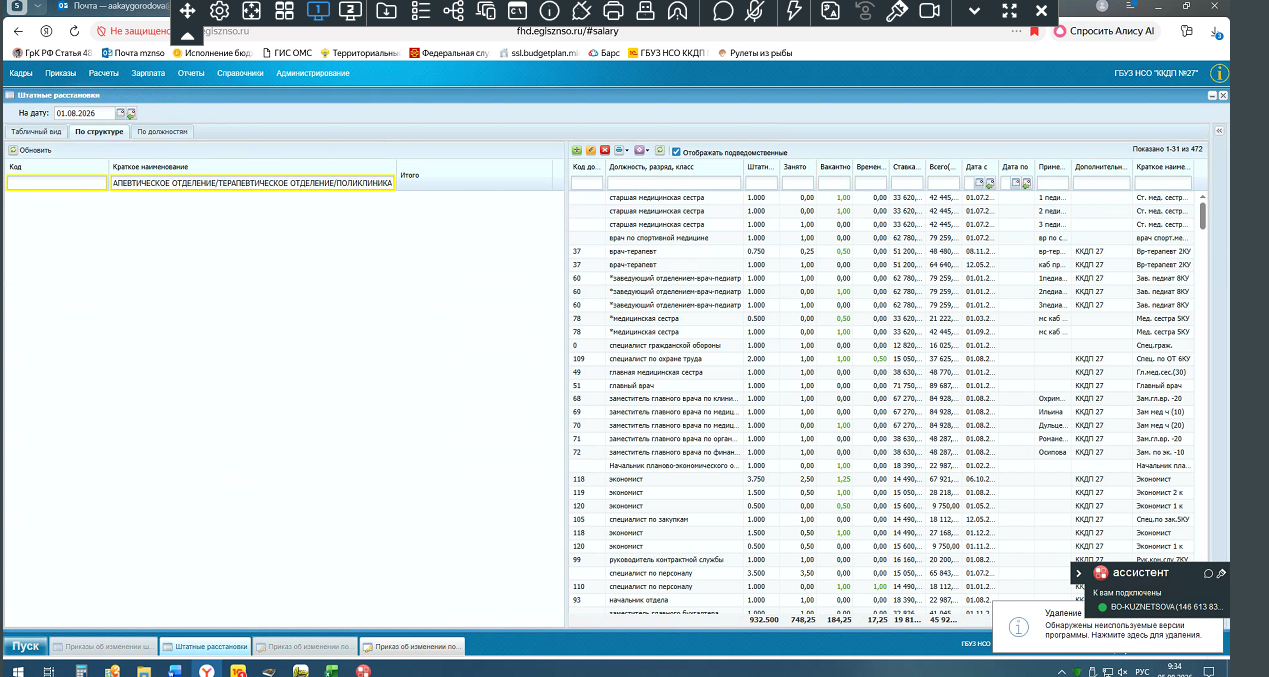Click the green add record icon
Viewport: 1269px width, 677px height.
(x=577, y=150)
